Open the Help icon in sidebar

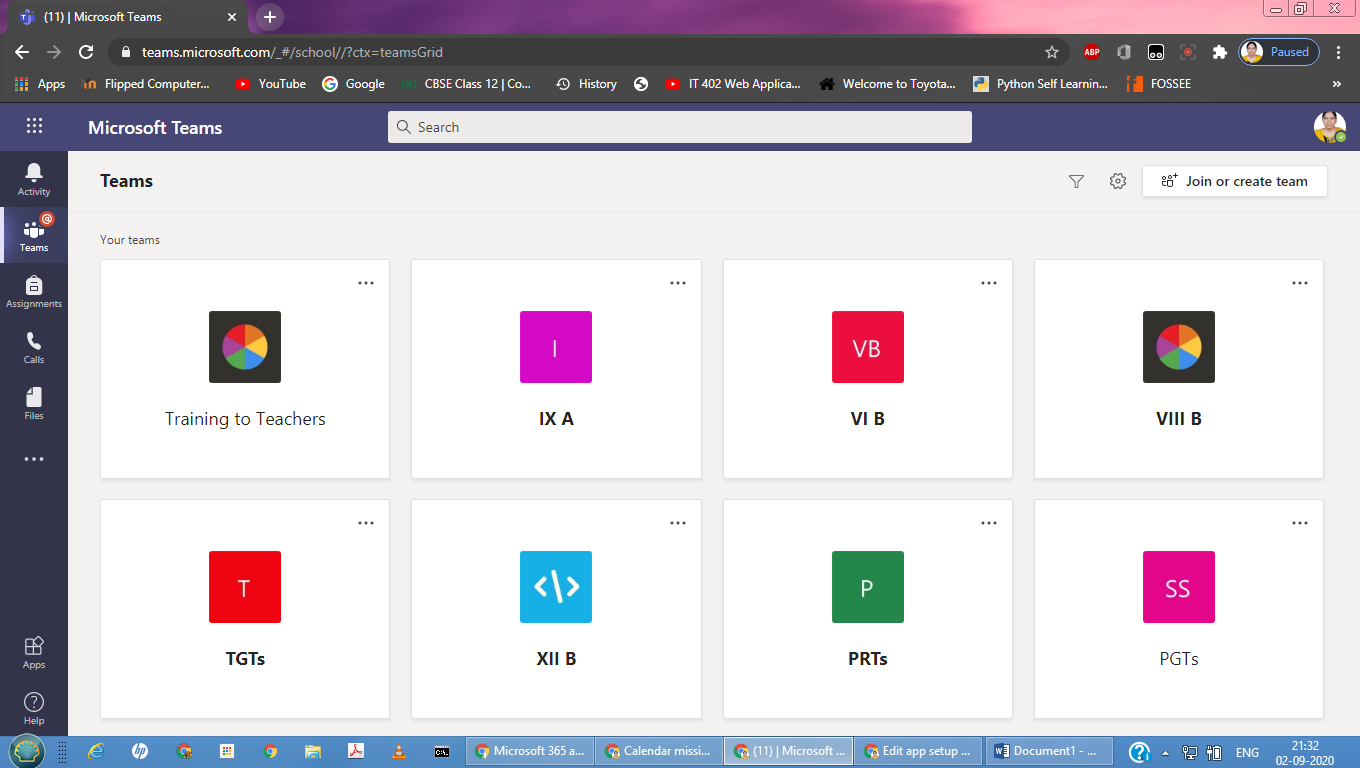click(x=34, y=708)
